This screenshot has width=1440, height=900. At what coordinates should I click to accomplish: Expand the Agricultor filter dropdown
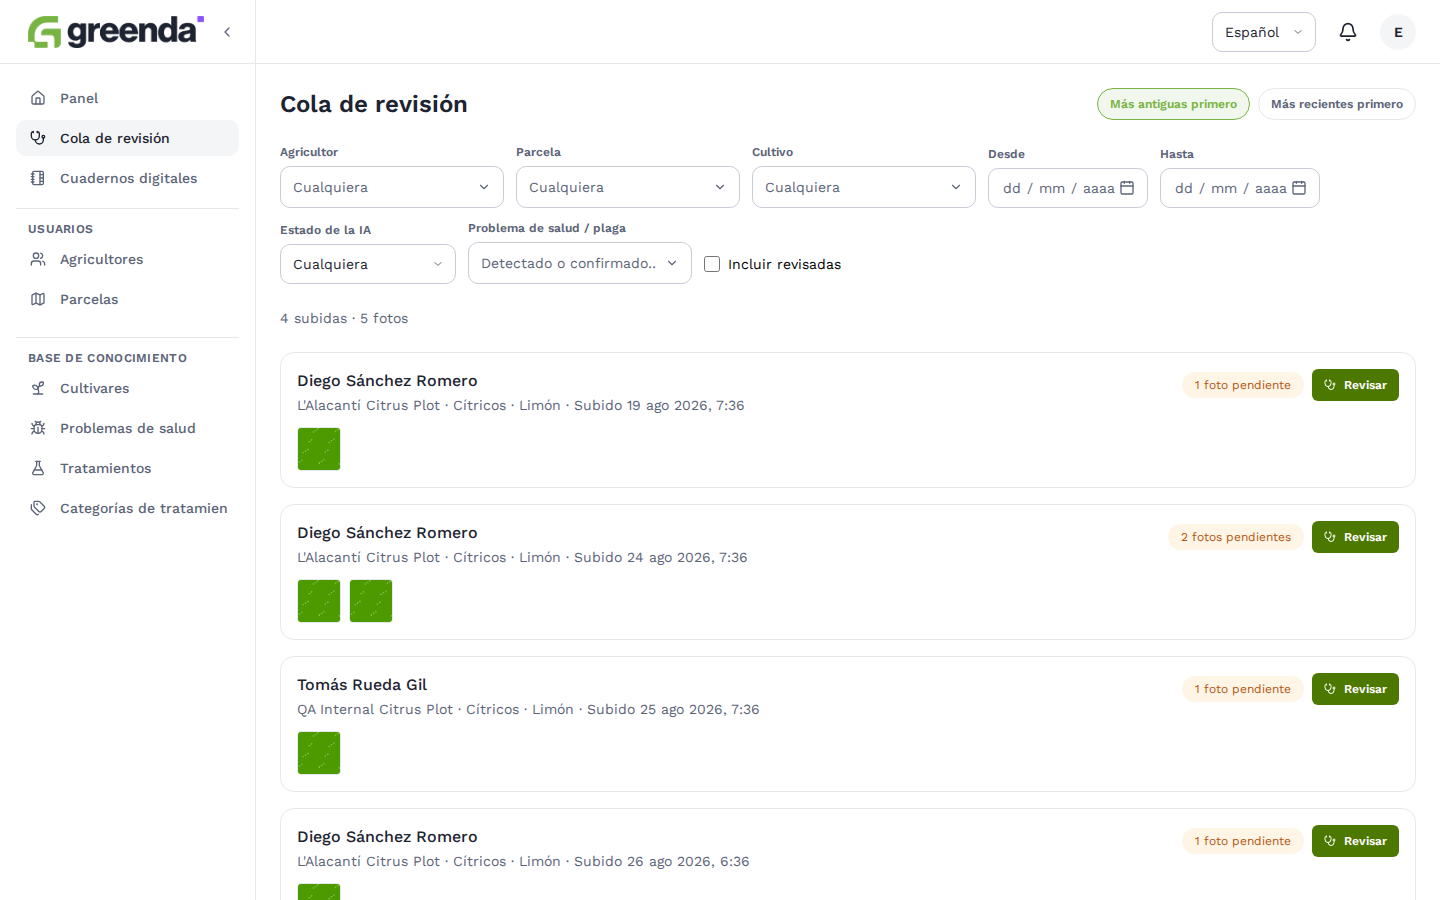tap(392, 187)
